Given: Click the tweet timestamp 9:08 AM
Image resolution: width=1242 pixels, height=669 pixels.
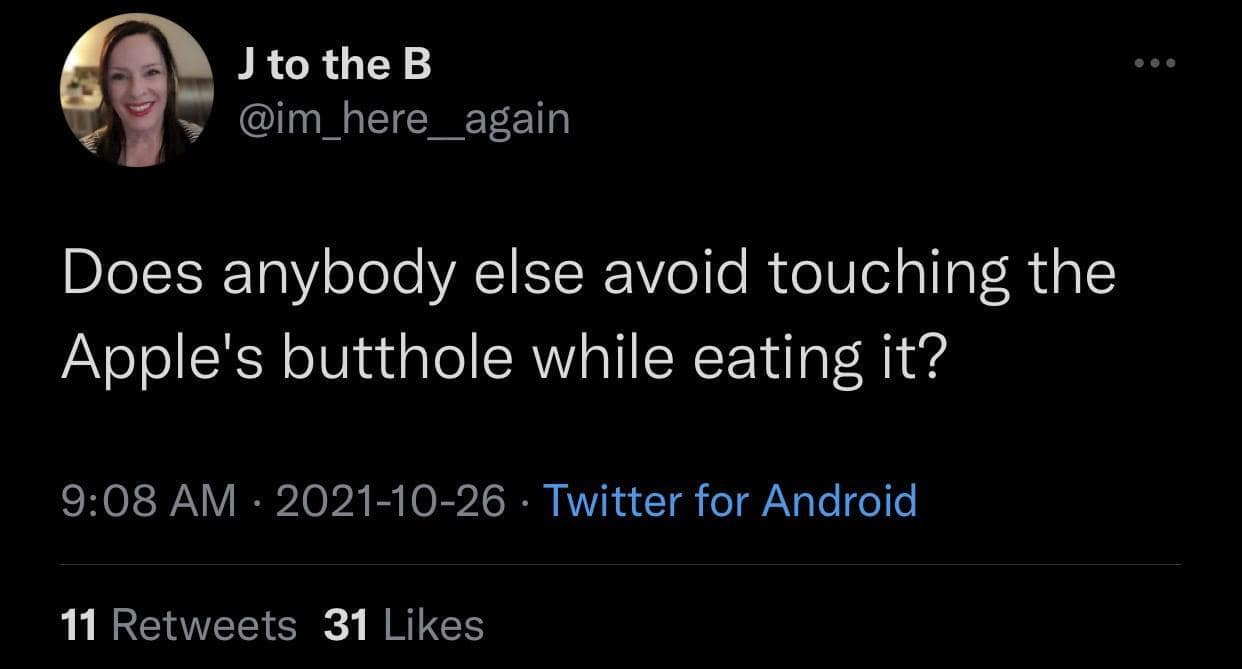Looking at the screenshot, I should click(146, 501).
